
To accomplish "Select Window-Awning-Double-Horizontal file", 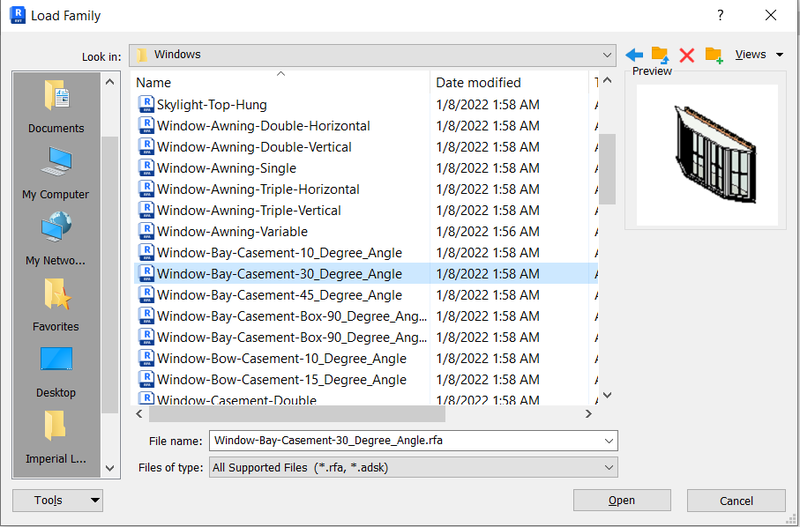I will pyautogui.click(x=264, y=126).
